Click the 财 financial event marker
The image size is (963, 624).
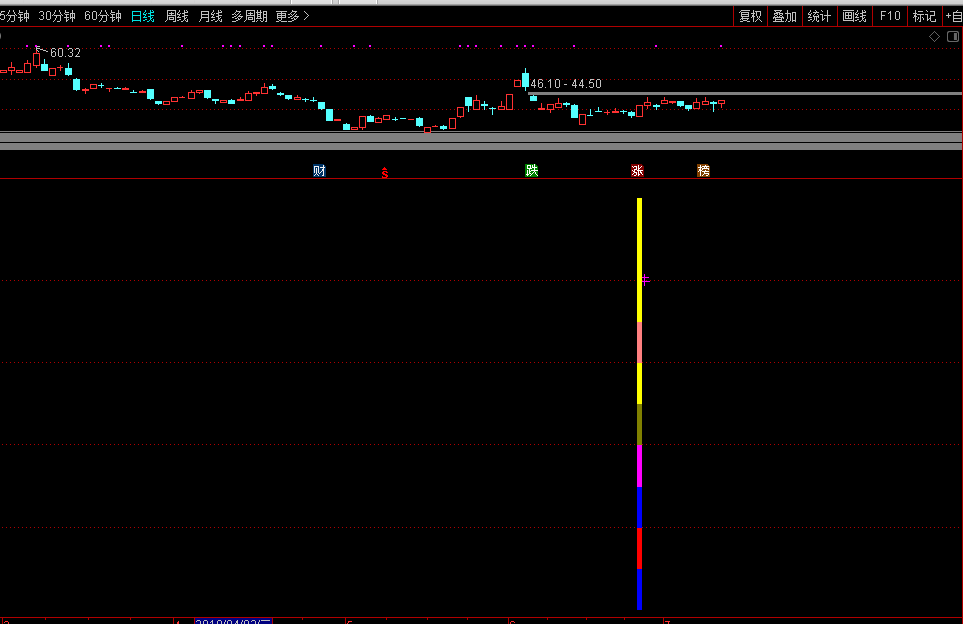(x=319, y=171)
